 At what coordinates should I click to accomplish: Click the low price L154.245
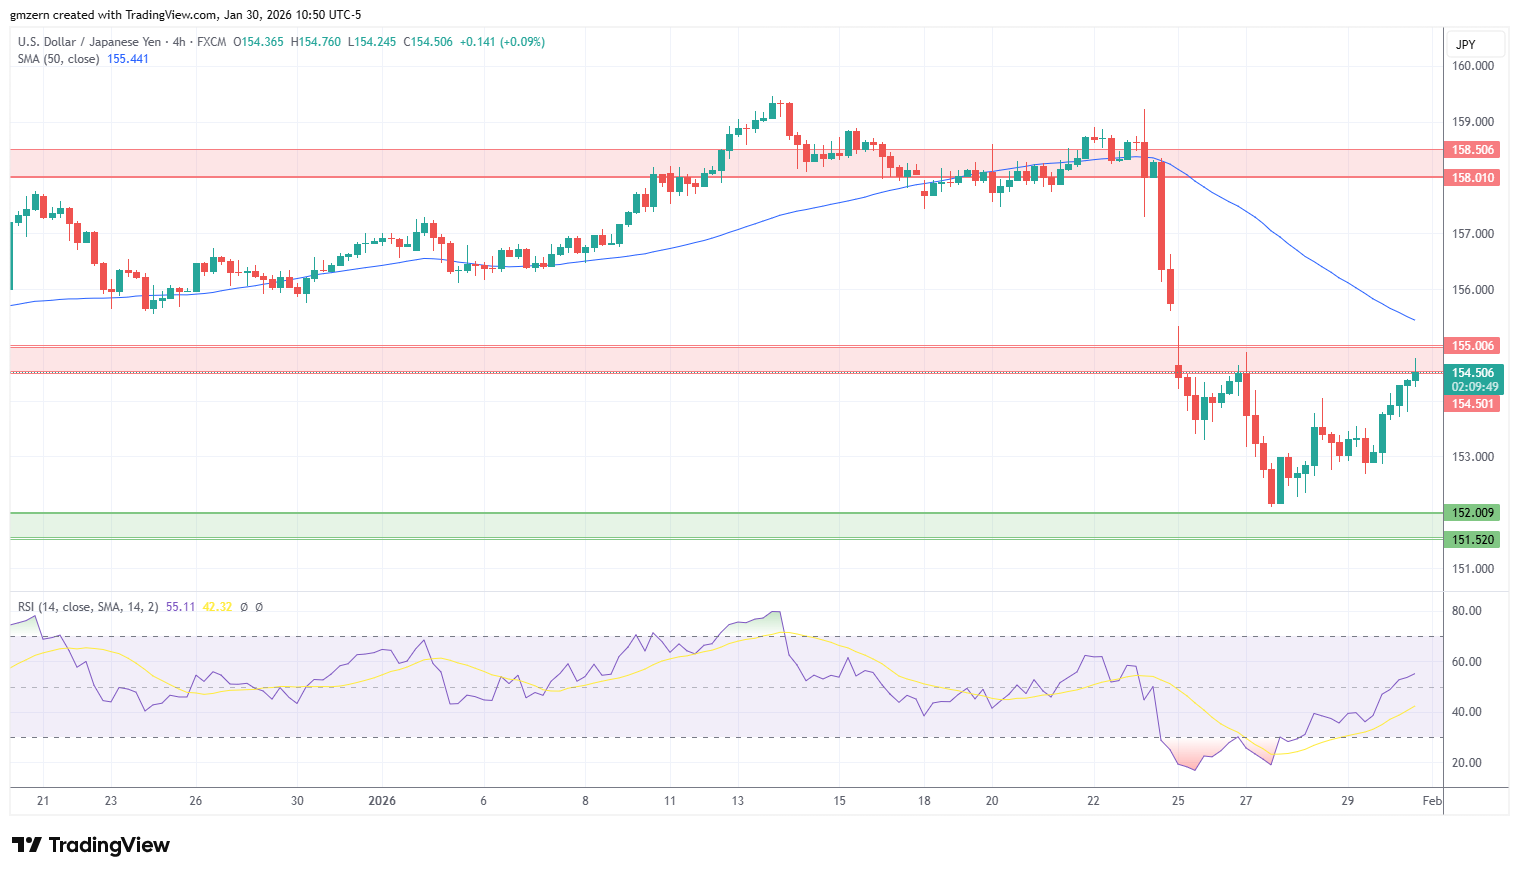click(x=372, y=42)
